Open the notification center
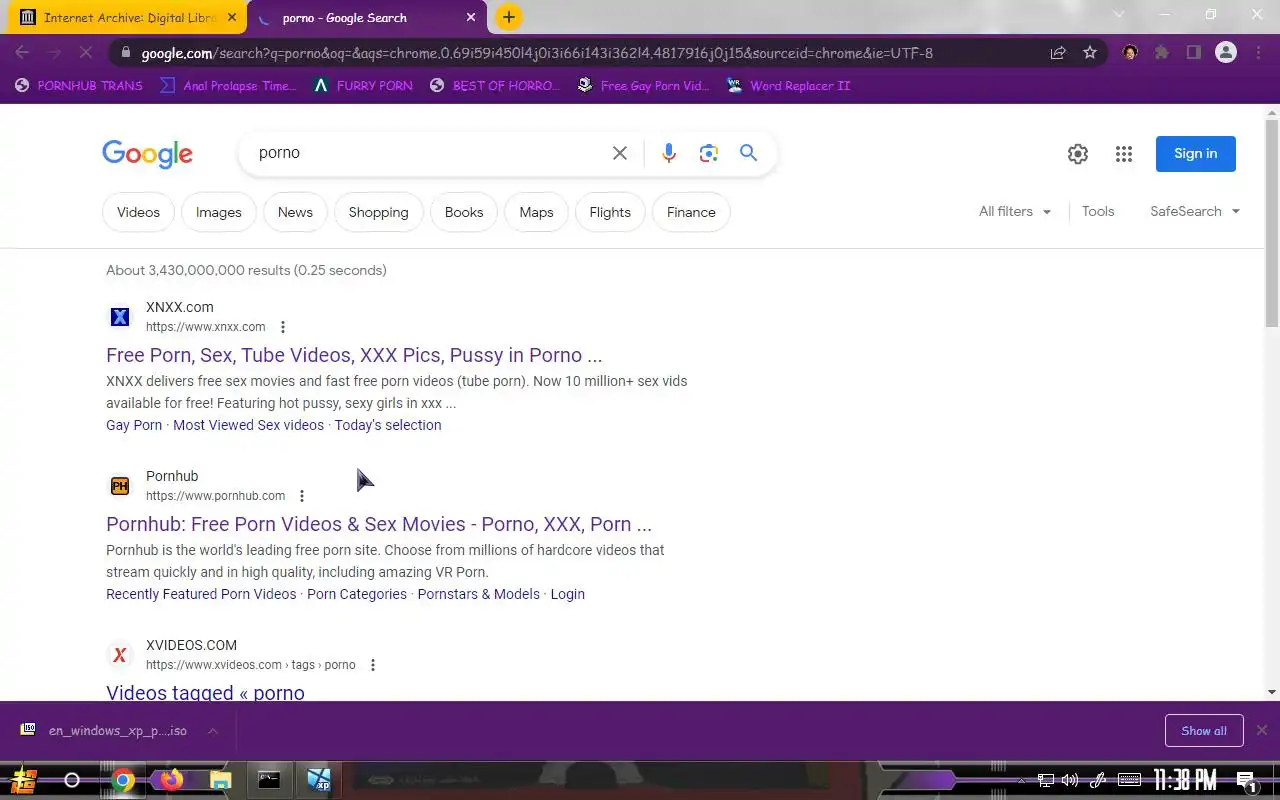The width and height of the screenshot is (1280, 800). [1246, 780]
